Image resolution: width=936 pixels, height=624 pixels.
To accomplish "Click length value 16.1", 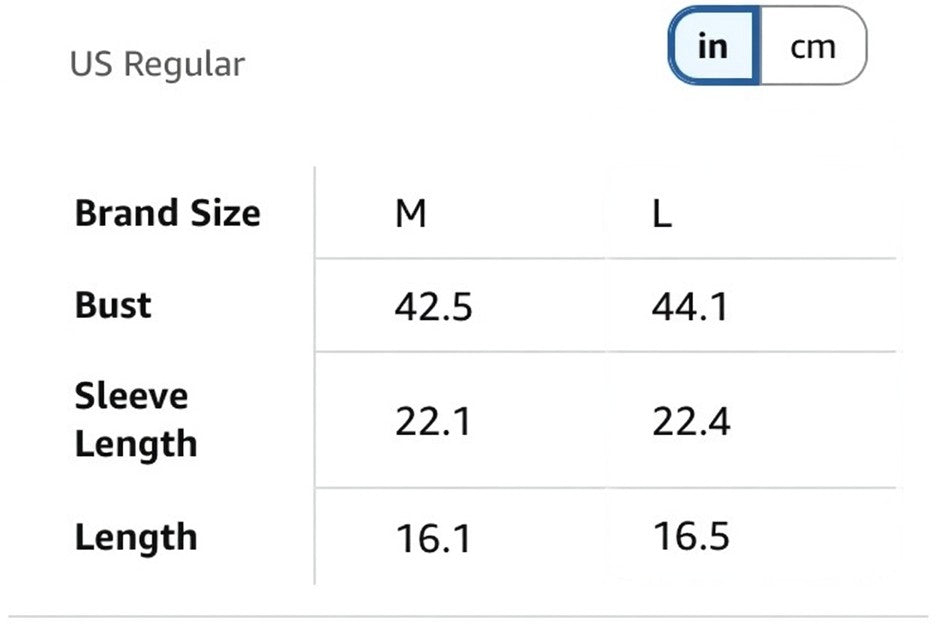I will [433, 538].
